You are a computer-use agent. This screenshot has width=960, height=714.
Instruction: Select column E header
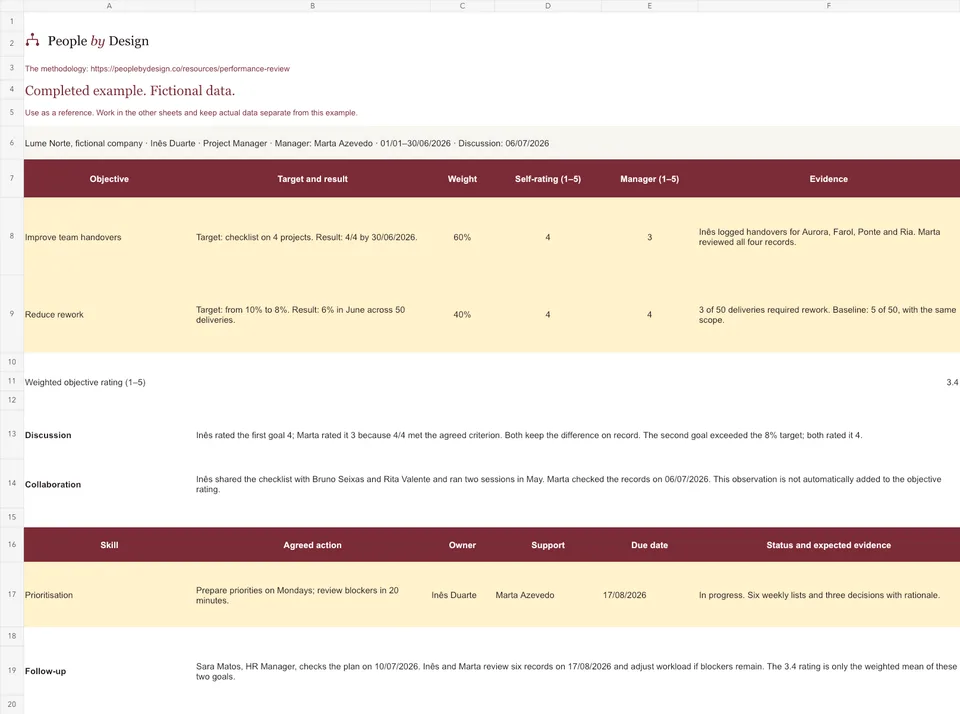(x=650, y=6)
